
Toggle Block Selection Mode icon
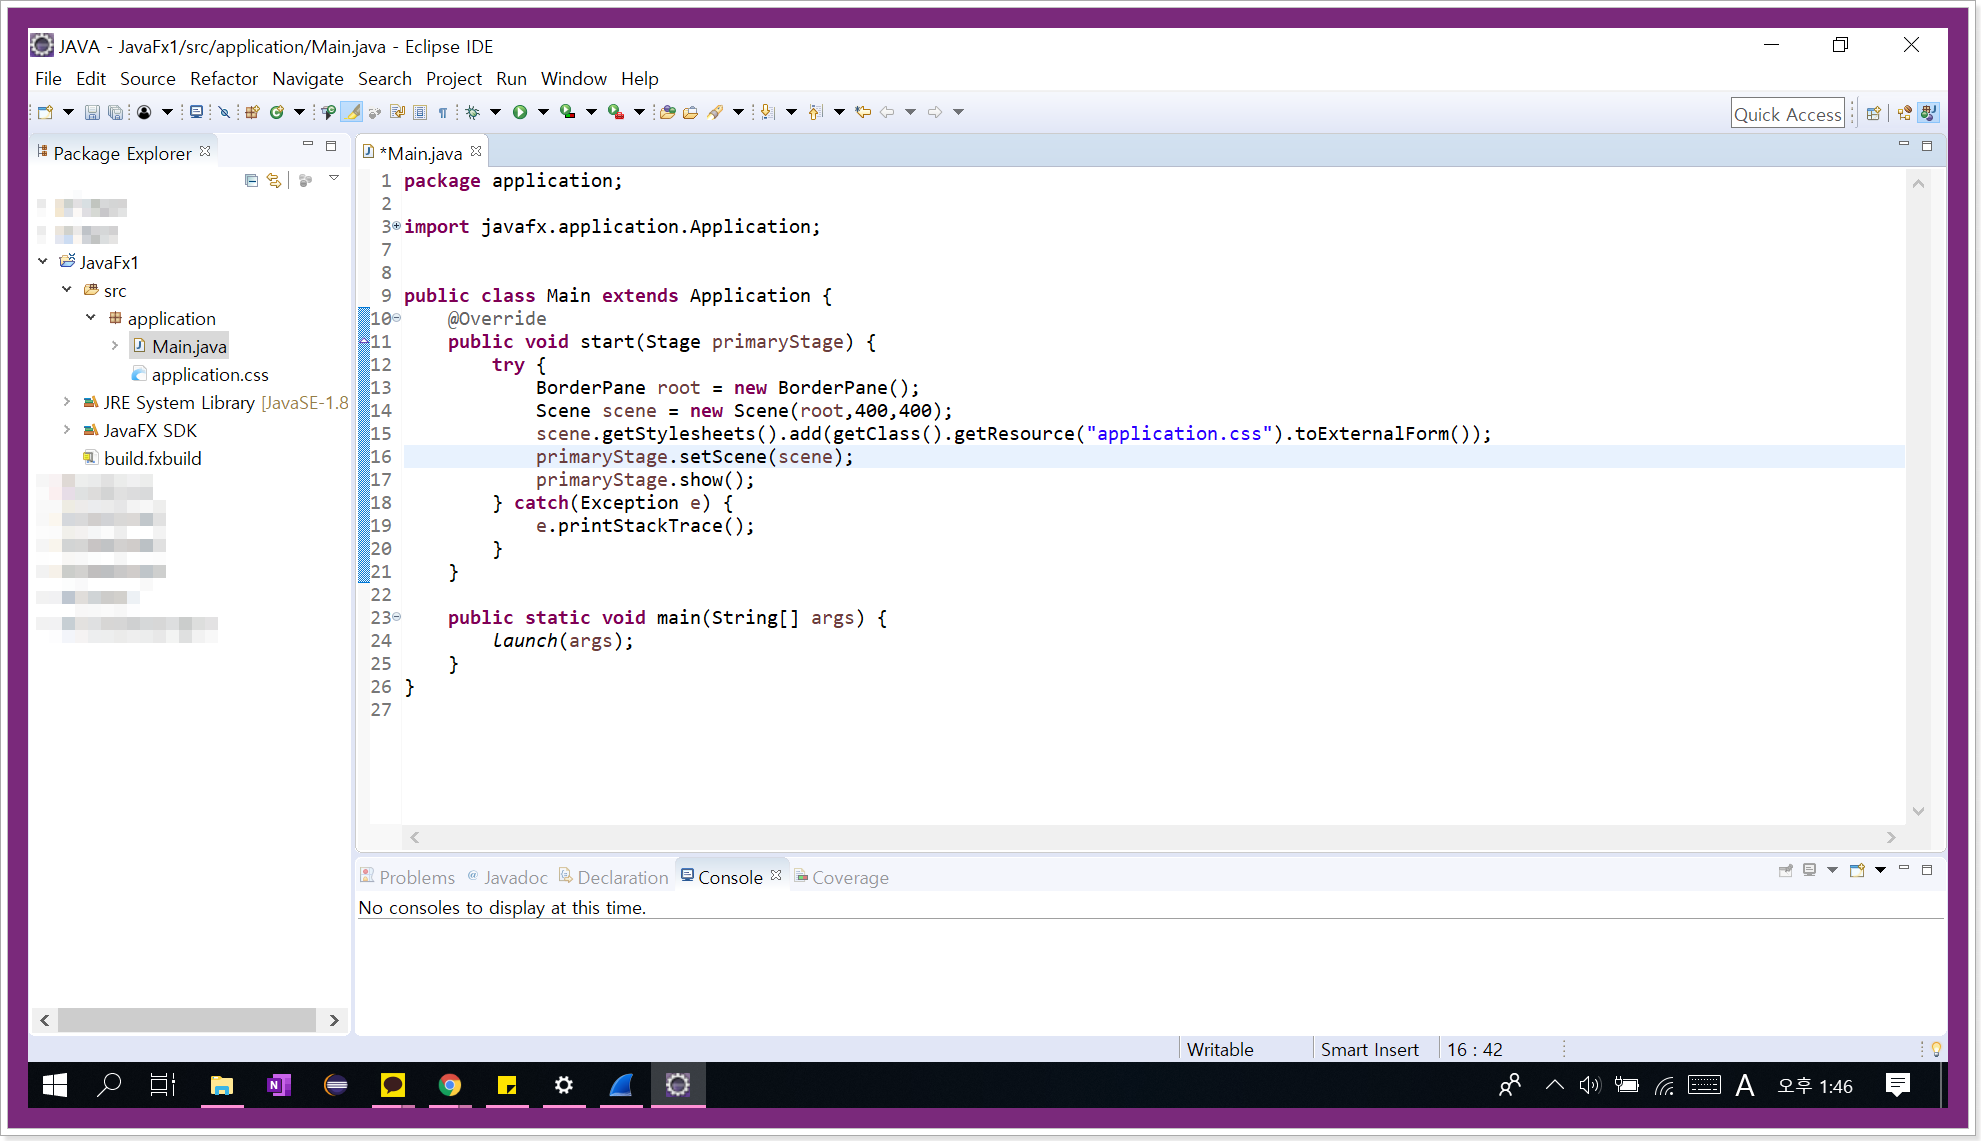420,112
